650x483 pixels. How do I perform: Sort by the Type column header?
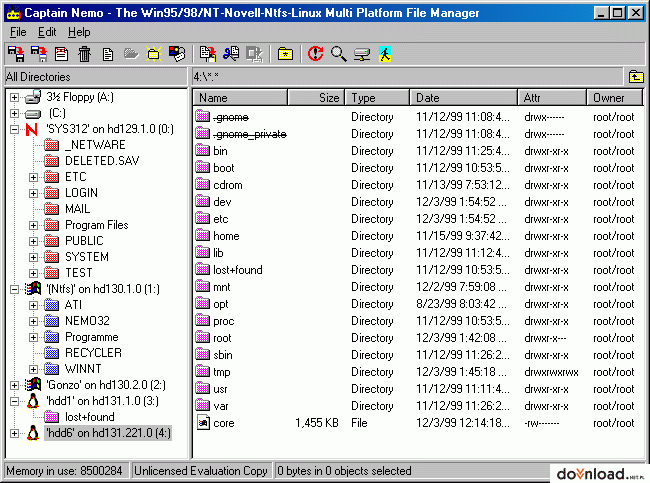tap(378, 98)
